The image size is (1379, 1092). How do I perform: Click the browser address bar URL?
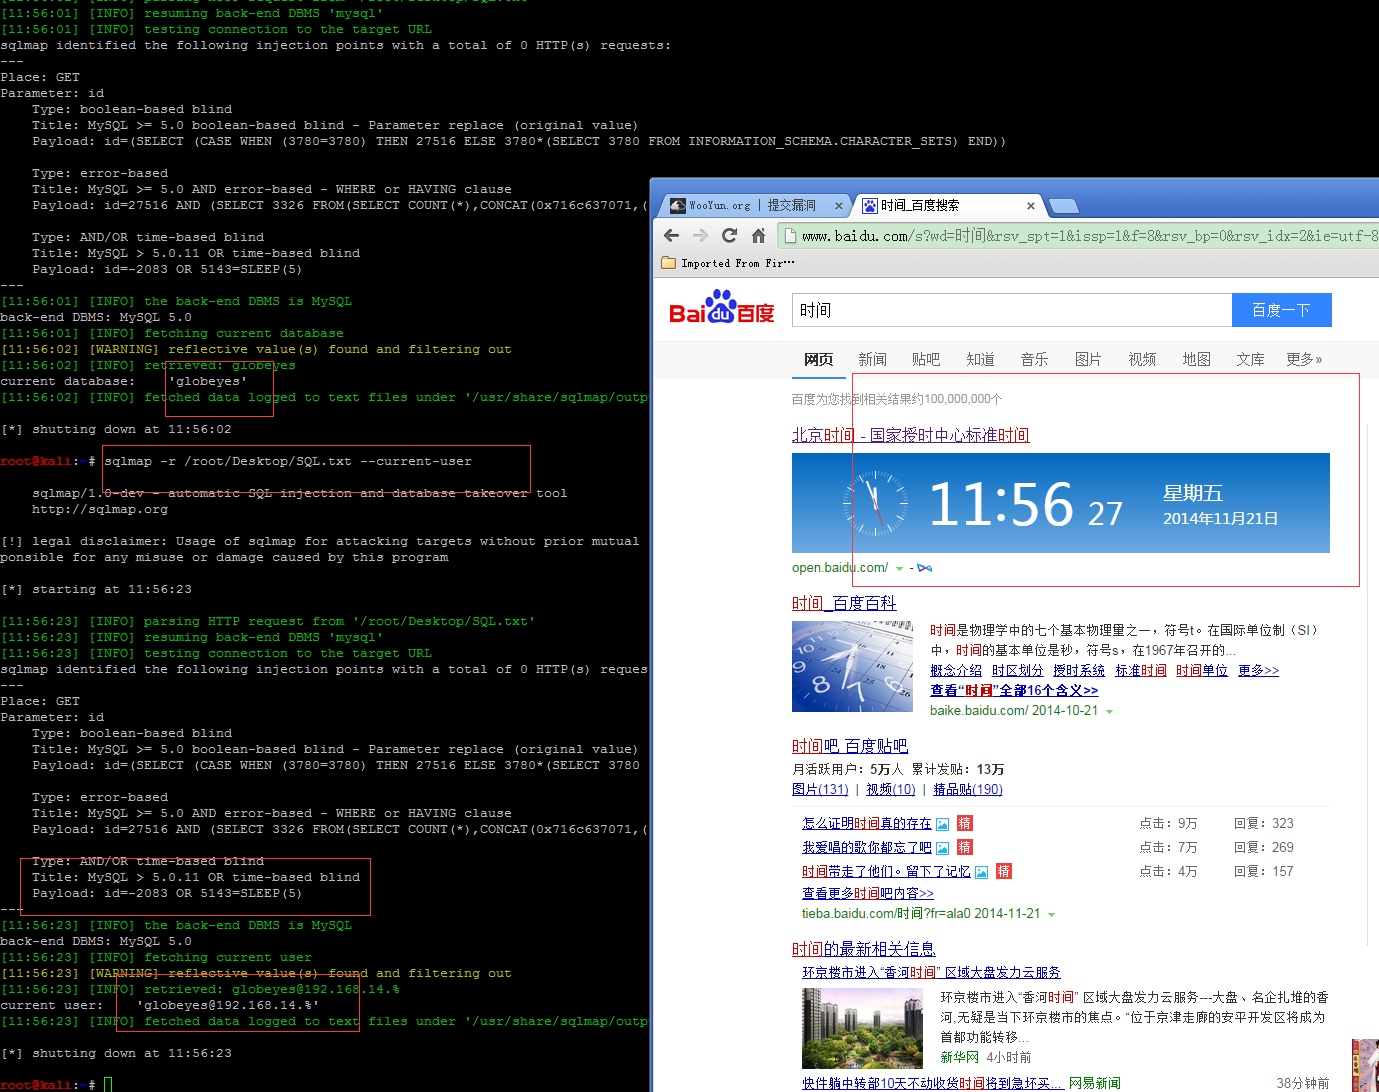click(1090, 236)
